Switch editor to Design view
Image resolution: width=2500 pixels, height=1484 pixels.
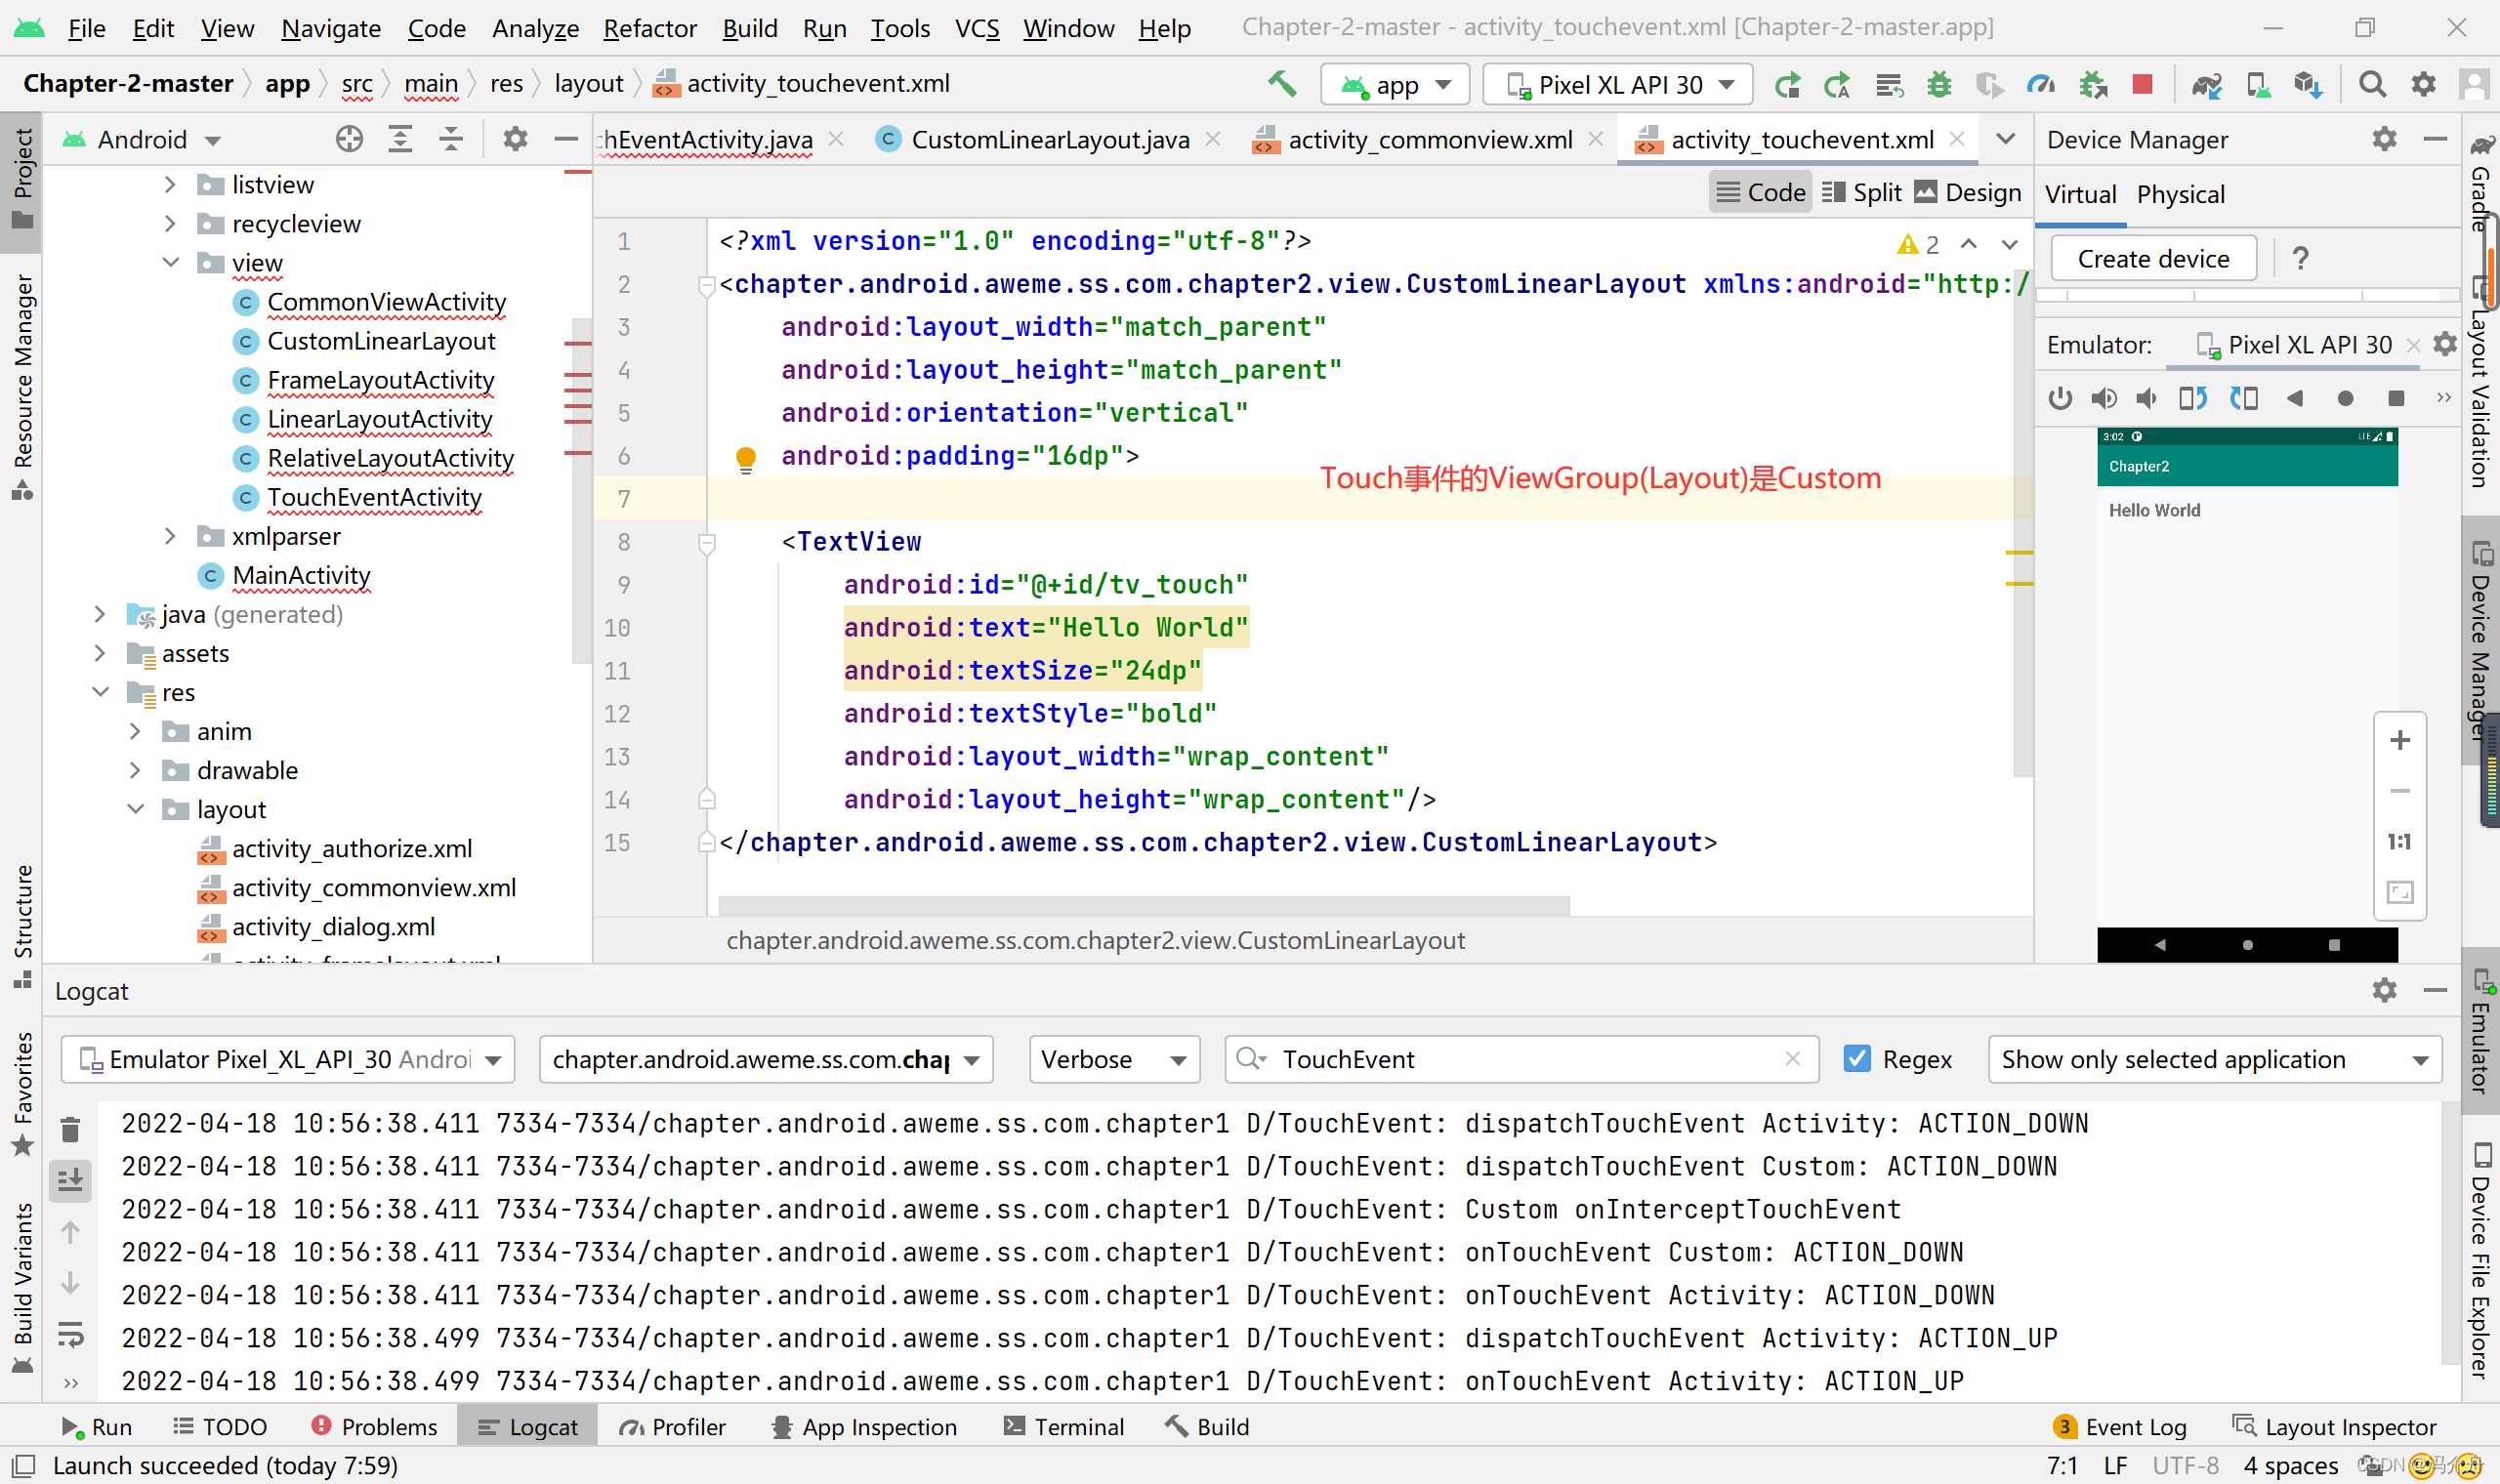(x=1967, y=192)
